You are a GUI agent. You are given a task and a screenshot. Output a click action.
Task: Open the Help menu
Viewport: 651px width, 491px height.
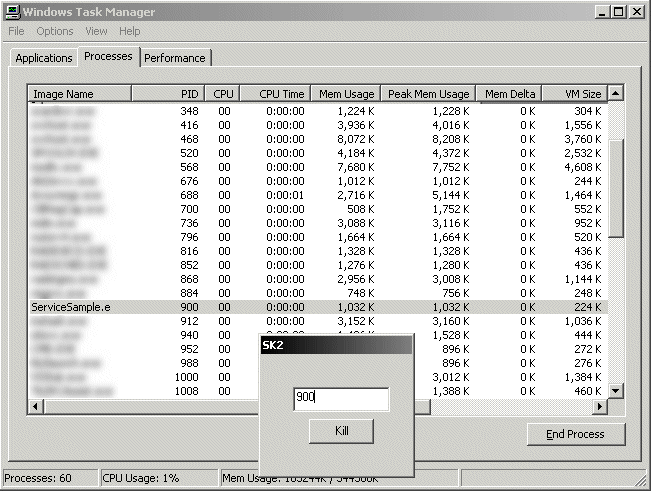pyautogui.click(x=130, y=32)
